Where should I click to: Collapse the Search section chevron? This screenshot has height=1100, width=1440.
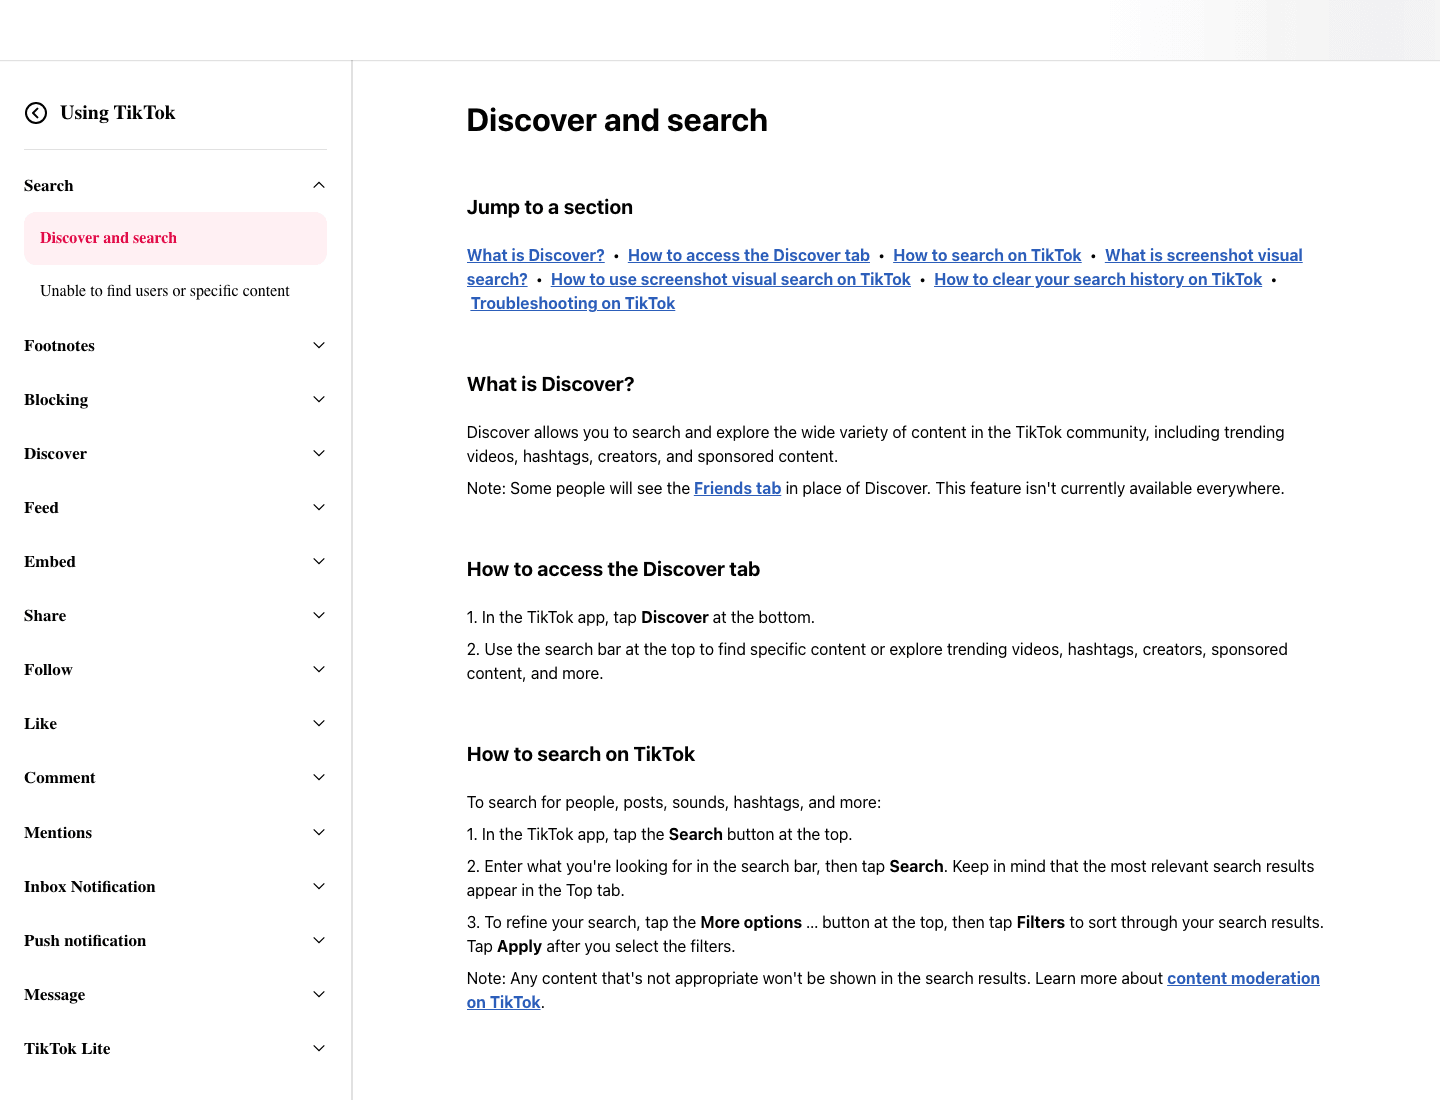tap(319, 185)
